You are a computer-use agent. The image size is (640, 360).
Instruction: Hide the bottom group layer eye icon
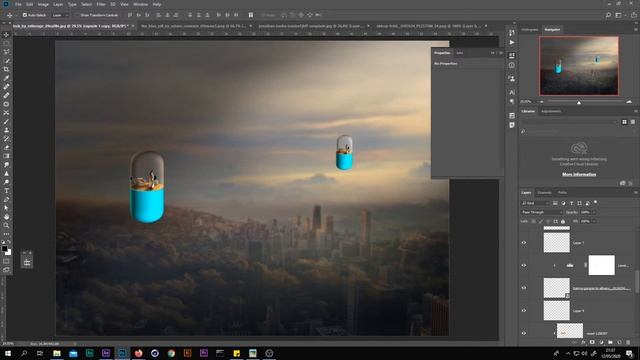524,333
